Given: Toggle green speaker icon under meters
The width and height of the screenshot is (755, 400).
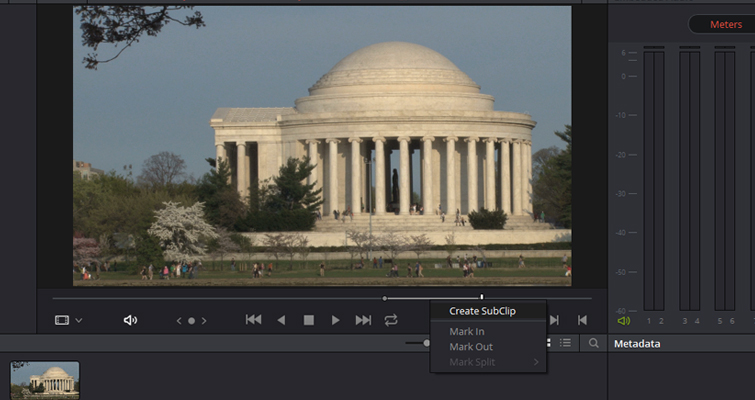Looking at the screenshot, I should (x=624, y=321).
